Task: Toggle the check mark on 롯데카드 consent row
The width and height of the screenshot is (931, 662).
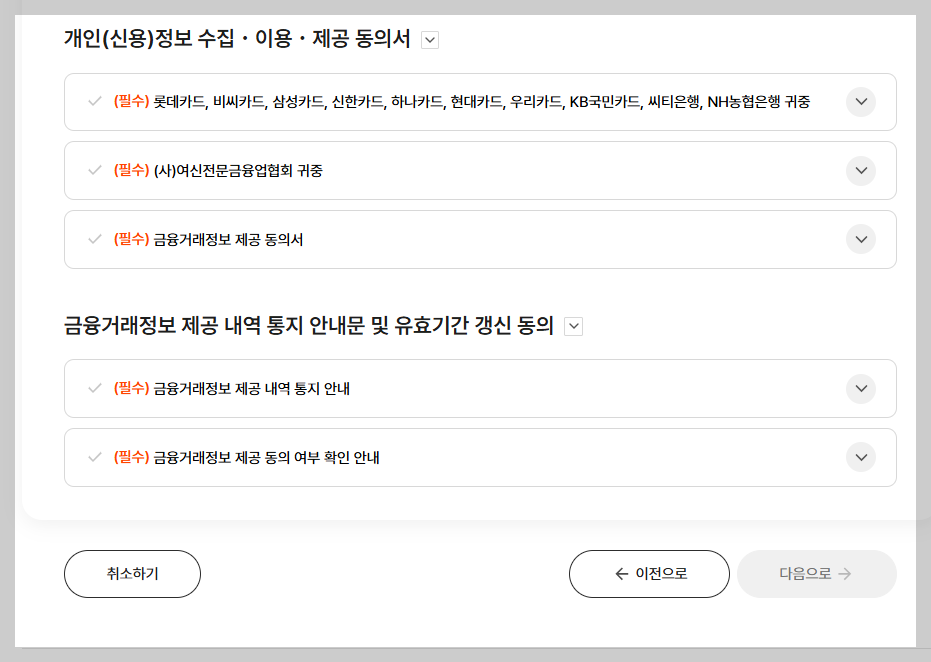Action: coord(93,102)
